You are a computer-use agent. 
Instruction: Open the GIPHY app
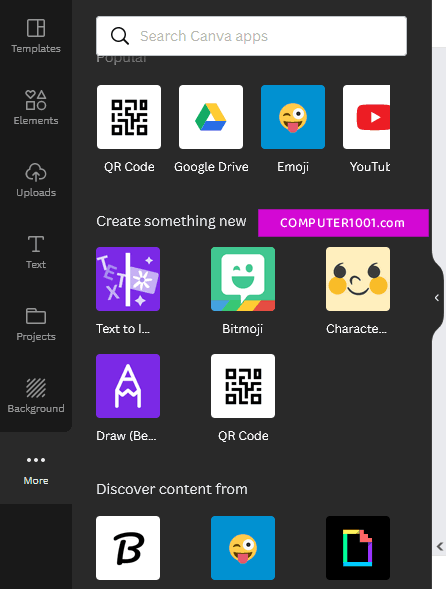coord(358,548)
